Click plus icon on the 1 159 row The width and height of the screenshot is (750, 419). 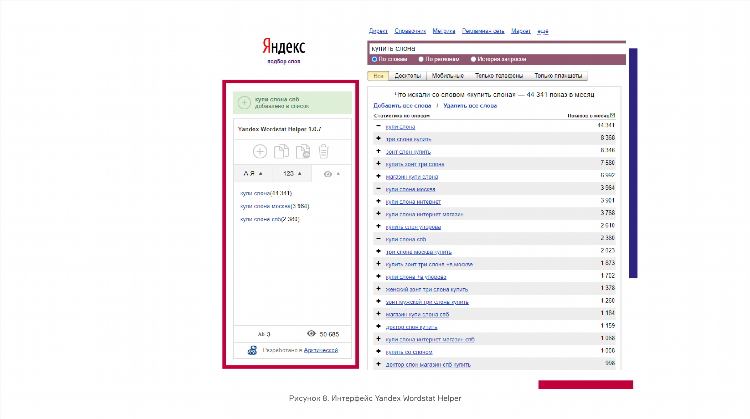coord(378,326)
